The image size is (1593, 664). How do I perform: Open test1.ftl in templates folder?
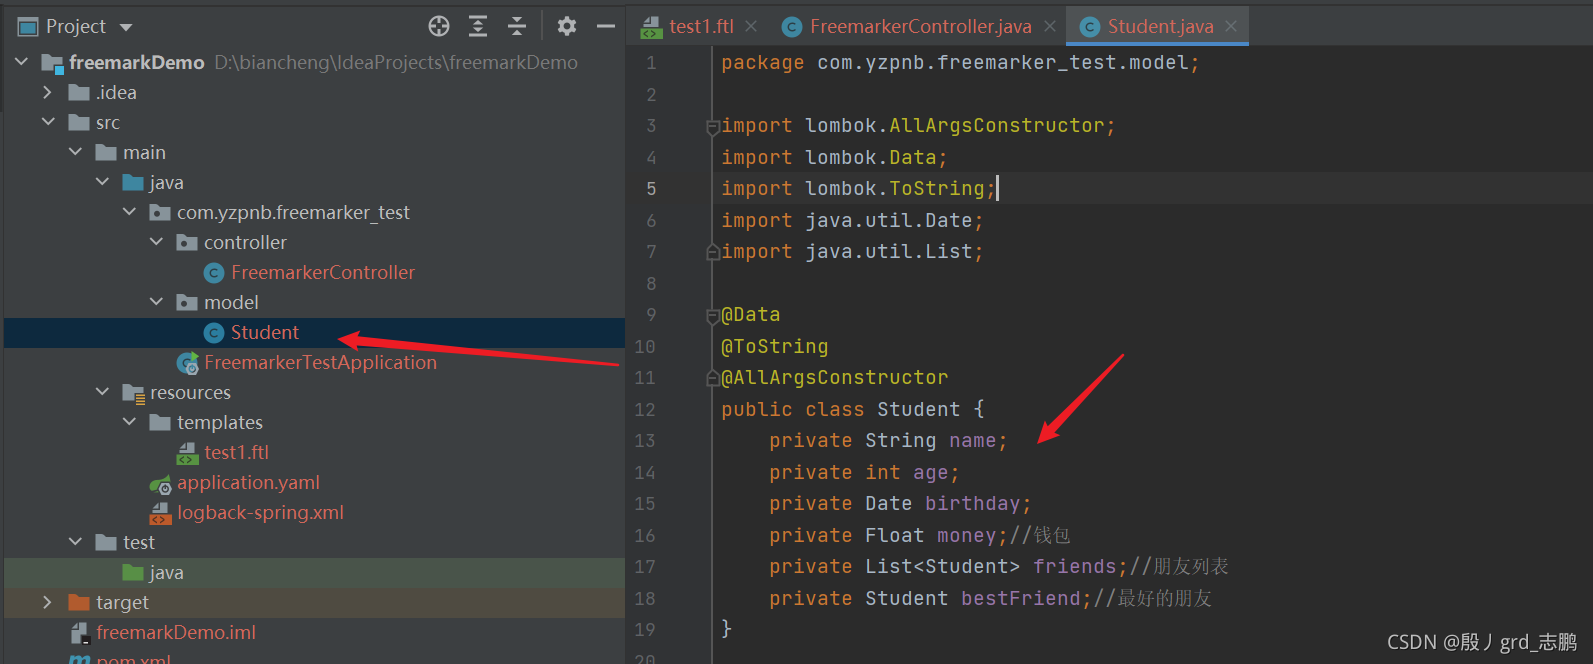tap(236, 452)
